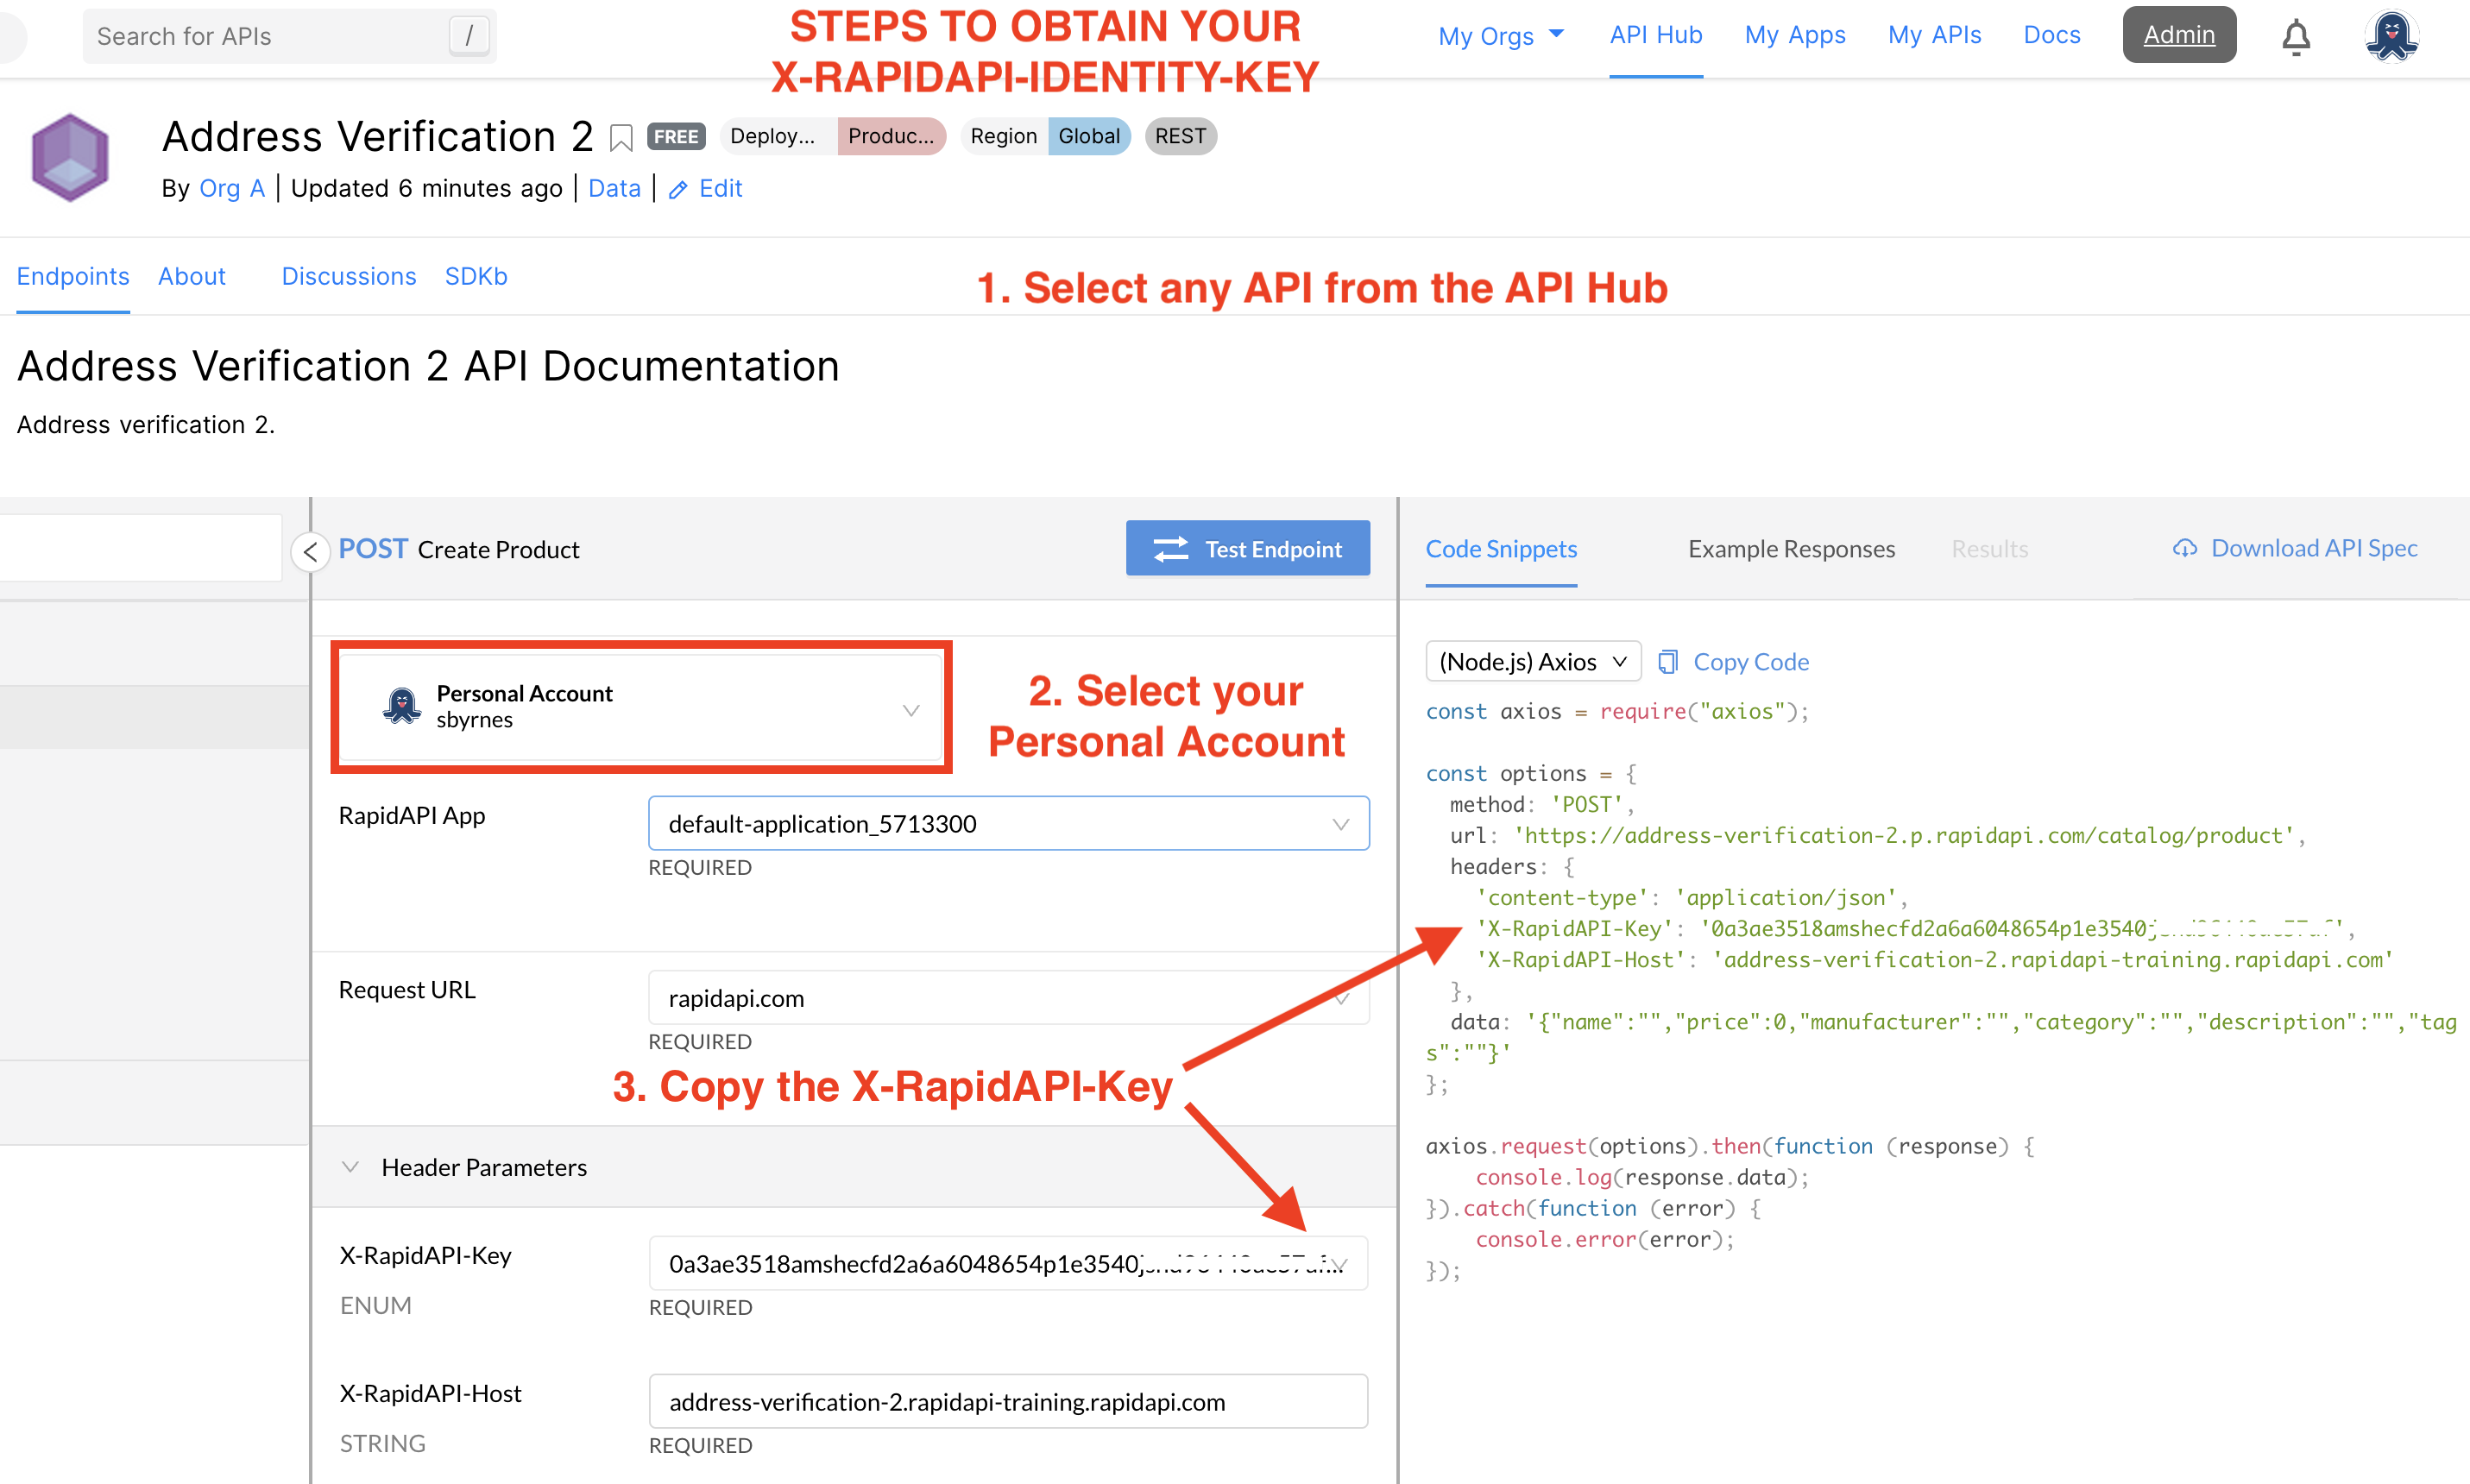Click the Address Verification 2 API logo

click(70, 158)
